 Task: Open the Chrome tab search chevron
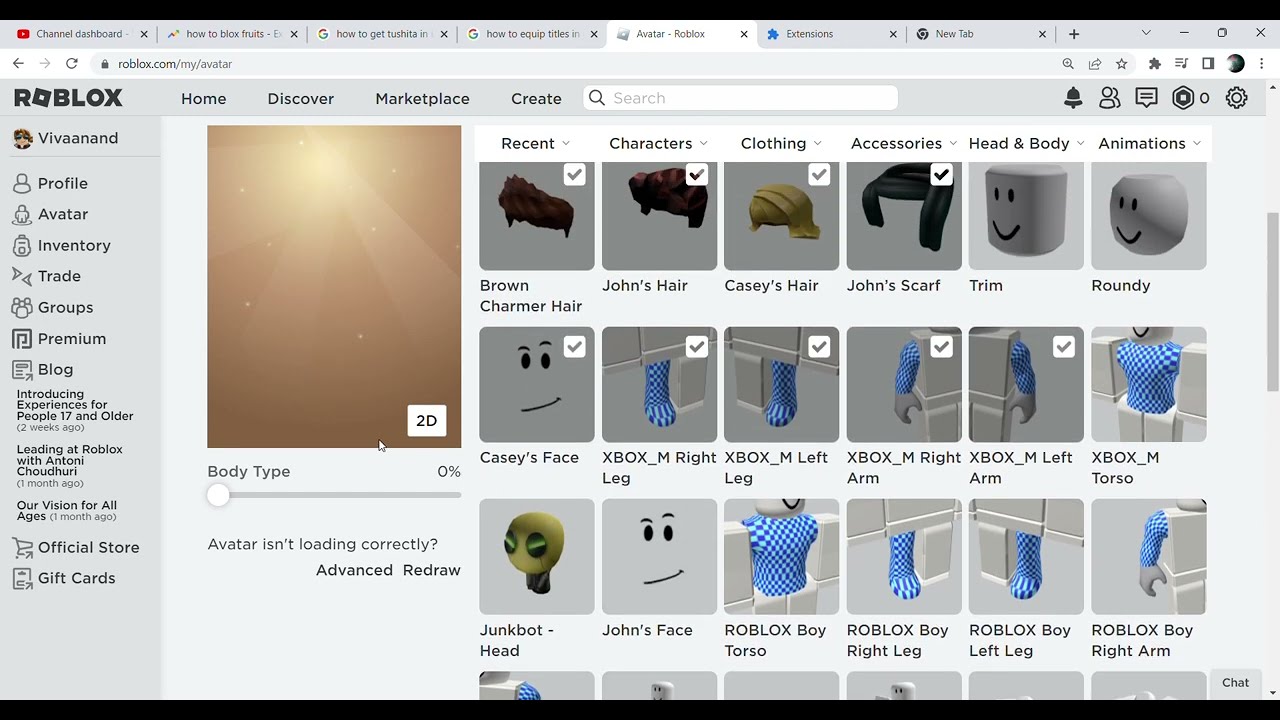point(1146,33)
